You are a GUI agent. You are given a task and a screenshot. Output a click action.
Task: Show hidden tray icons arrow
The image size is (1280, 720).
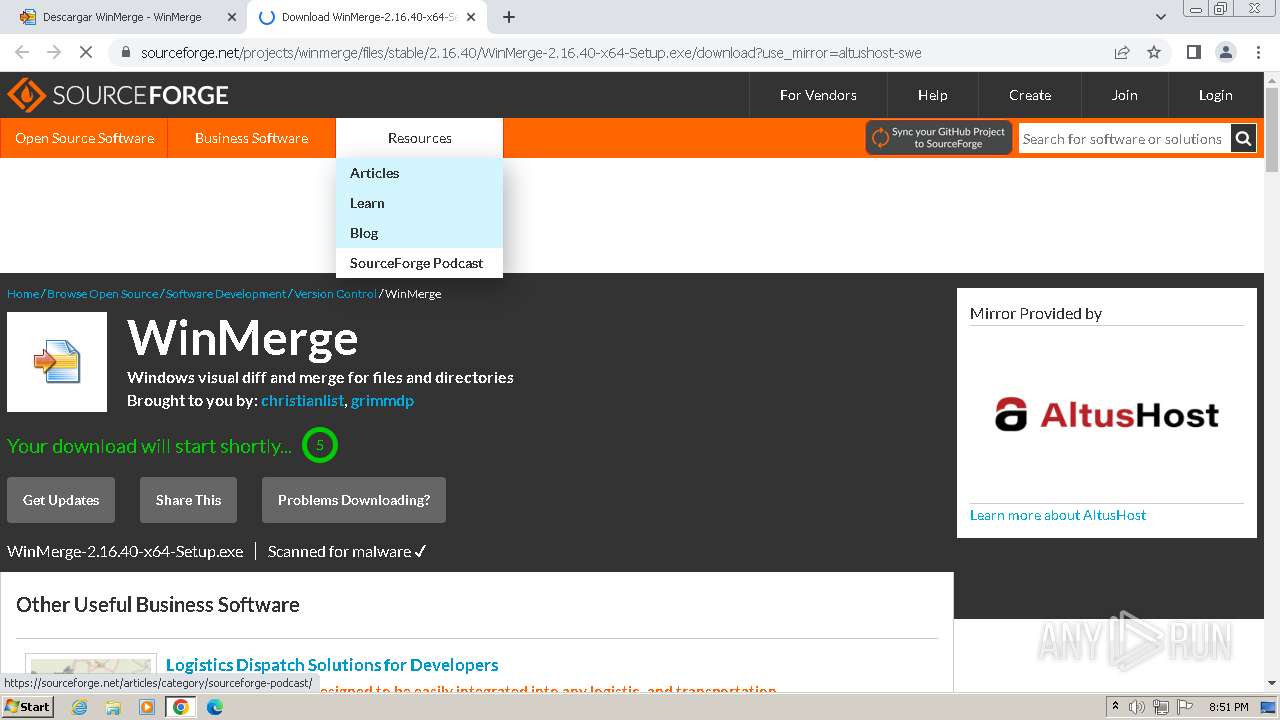(1115, 707)
